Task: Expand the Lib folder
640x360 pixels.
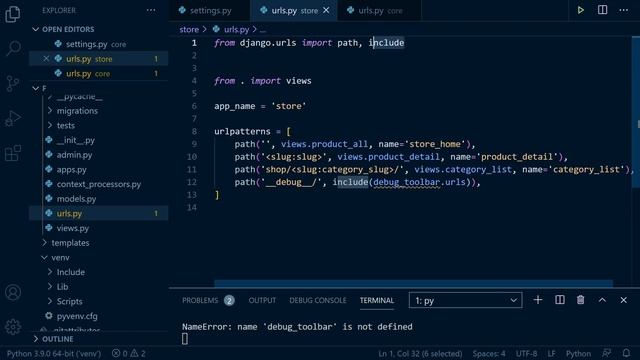Action: point(62,287)
